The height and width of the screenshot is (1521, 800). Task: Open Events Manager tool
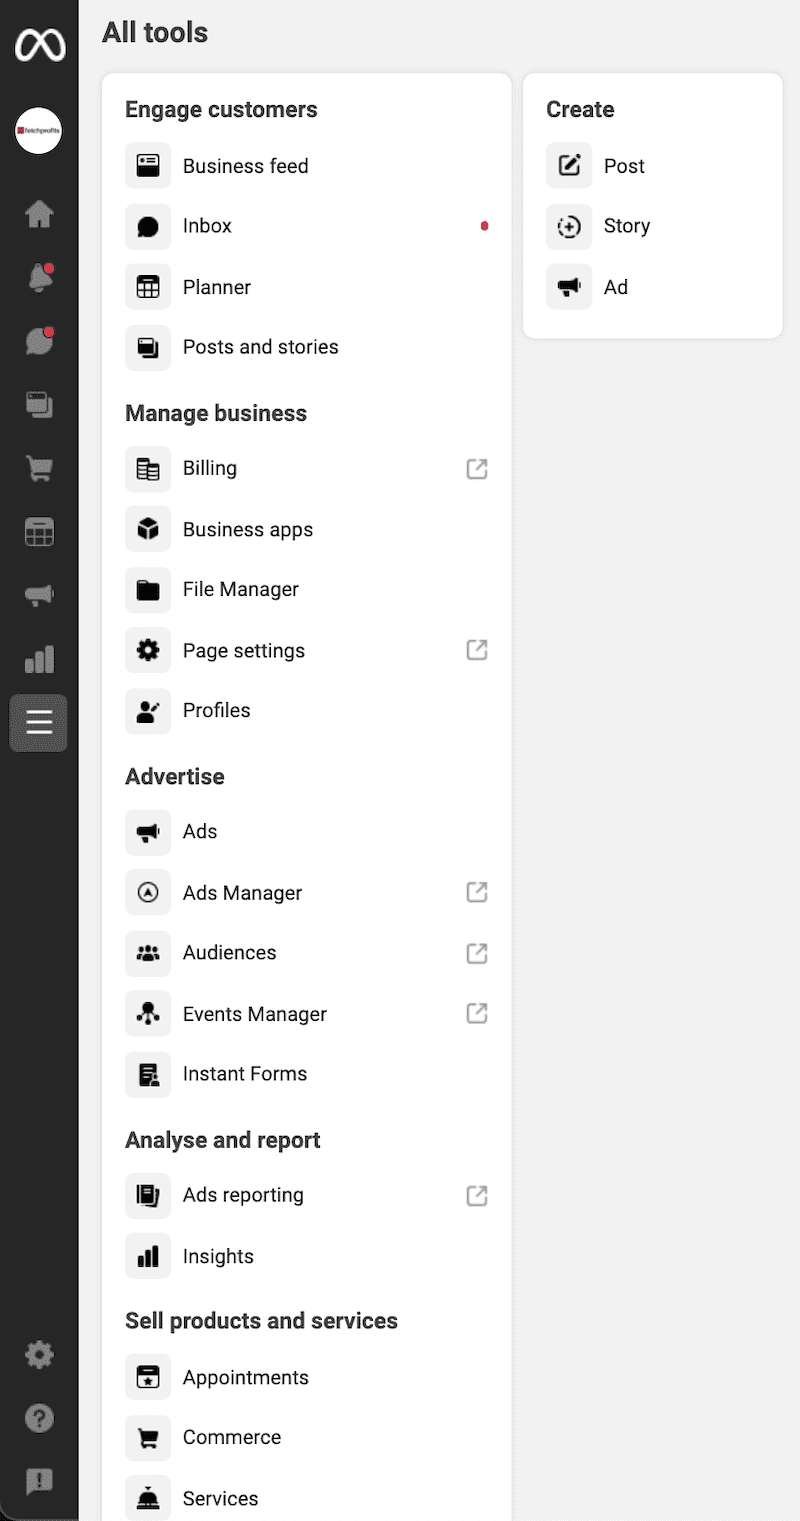click(x=254, y=1014)
